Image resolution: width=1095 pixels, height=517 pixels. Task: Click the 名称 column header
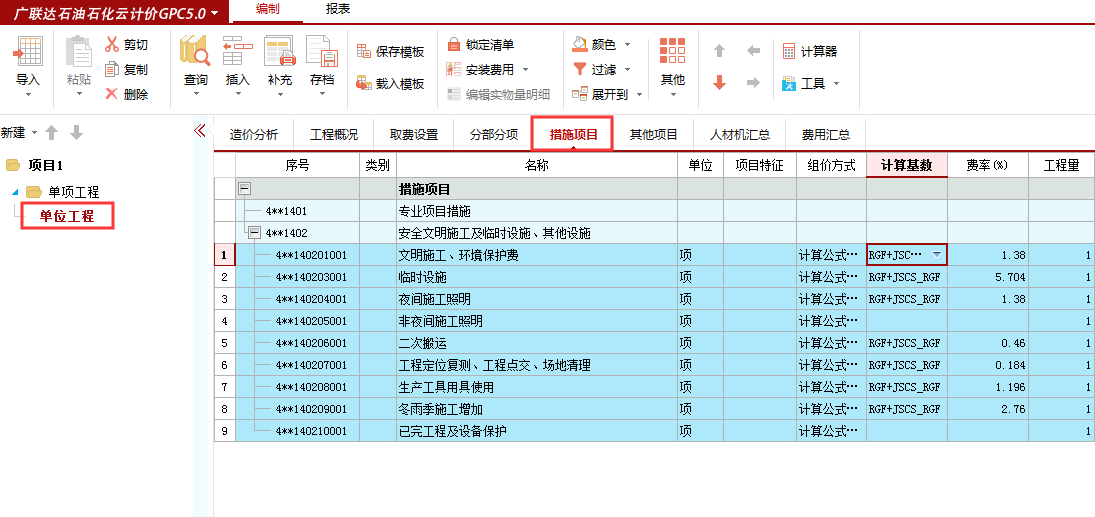[x=537, y=166]
